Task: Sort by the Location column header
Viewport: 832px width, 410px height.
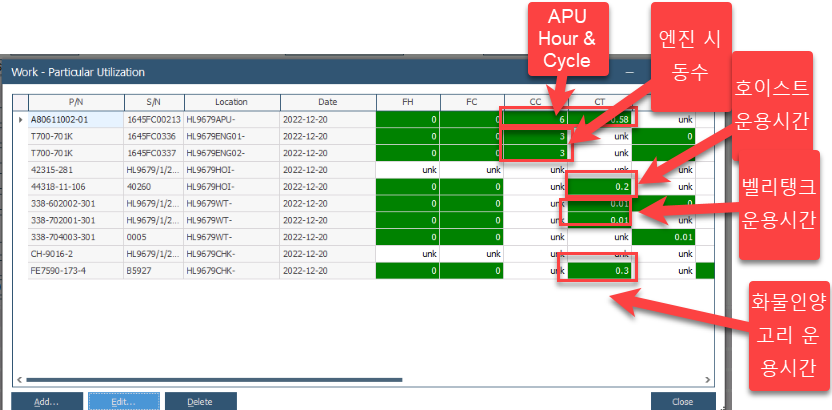Action: tap(231, 102)
